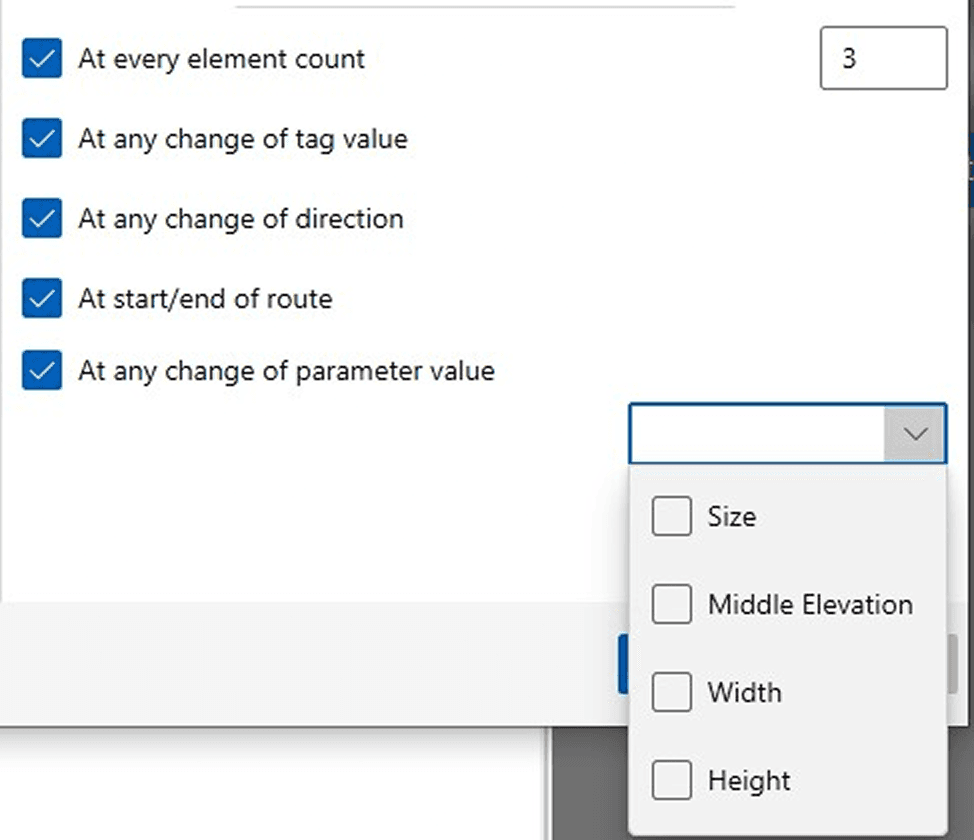Toggle 'At any change of tag value' checkbox

[42, 139]
